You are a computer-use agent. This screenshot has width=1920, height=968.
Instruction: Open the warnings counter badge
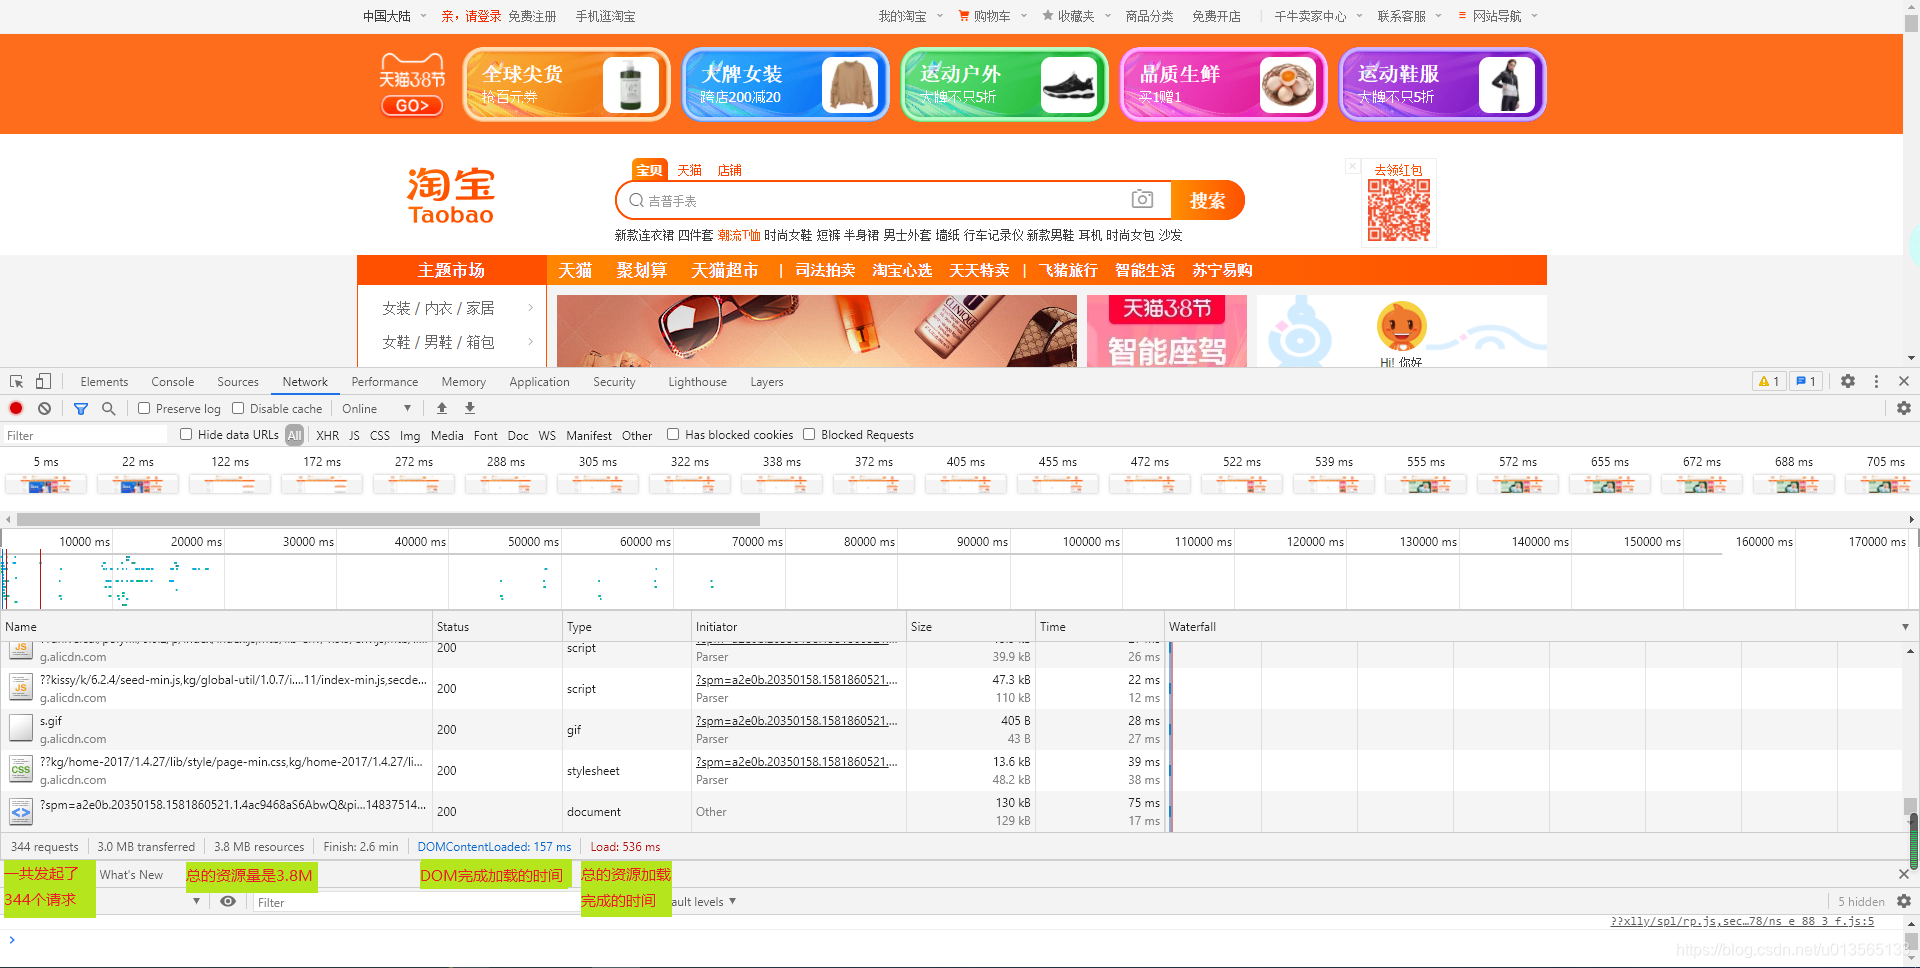tap(1769, 381)
